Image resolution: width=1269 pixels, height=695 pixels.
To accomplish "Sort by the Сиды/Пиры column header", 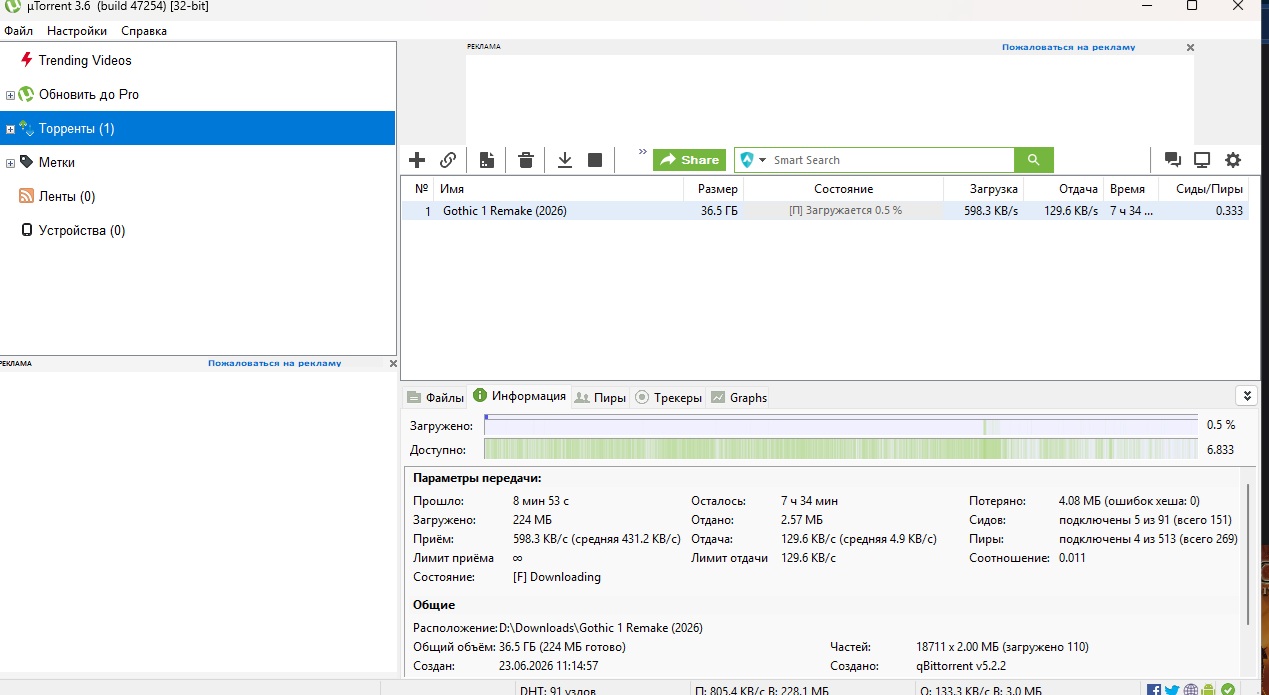I will 1204,189.
